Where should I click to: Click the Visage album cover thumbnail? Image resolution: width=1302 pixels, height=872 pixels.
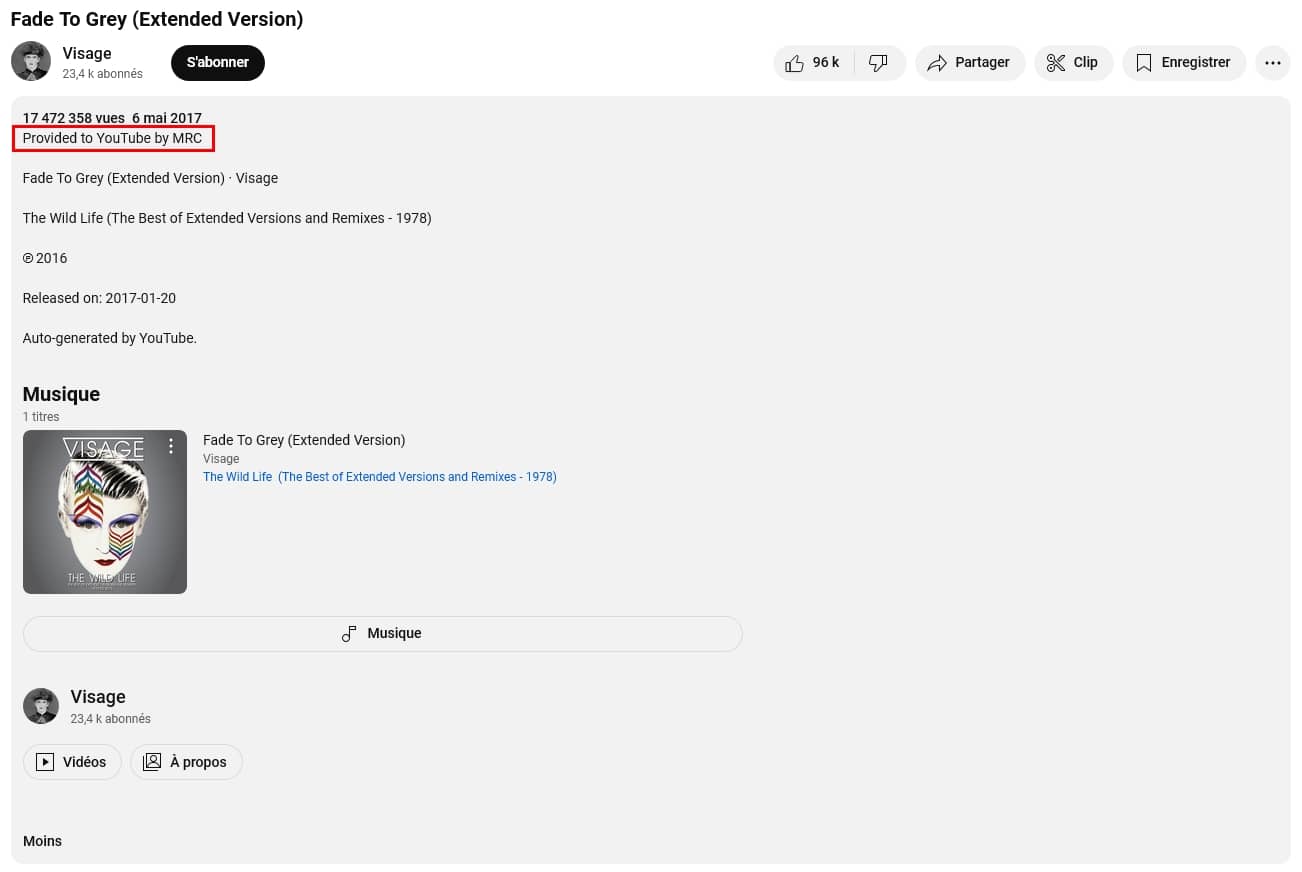pos(105,512)
